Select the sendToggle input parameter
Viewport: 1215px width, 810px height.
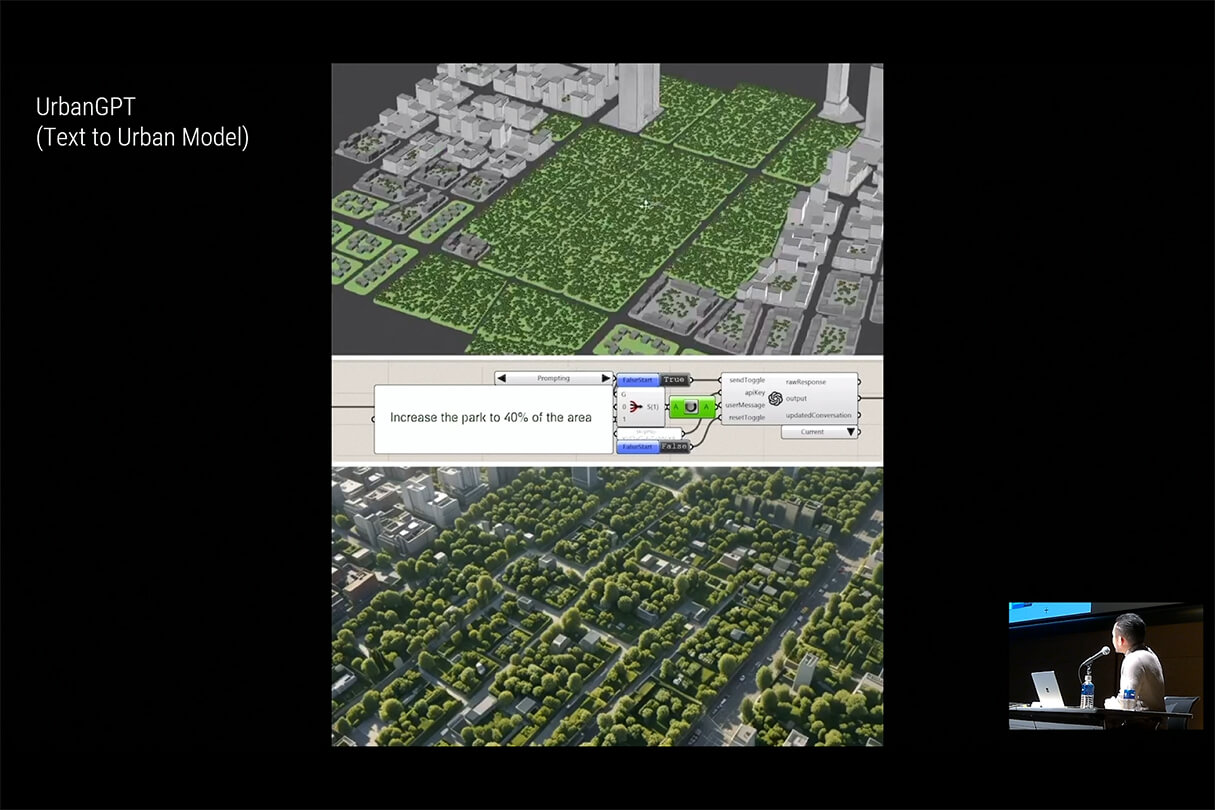746,381
